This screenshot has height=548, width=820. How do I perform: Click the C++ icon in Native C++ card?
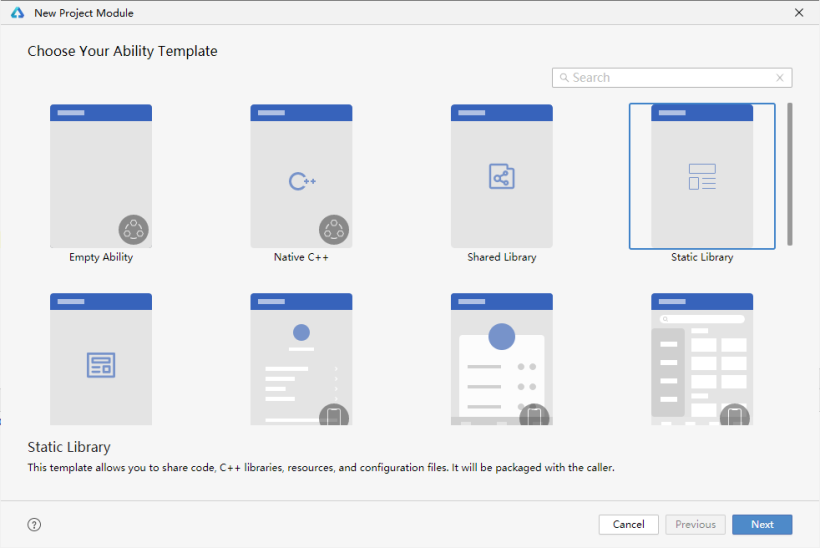coord(302,181)
